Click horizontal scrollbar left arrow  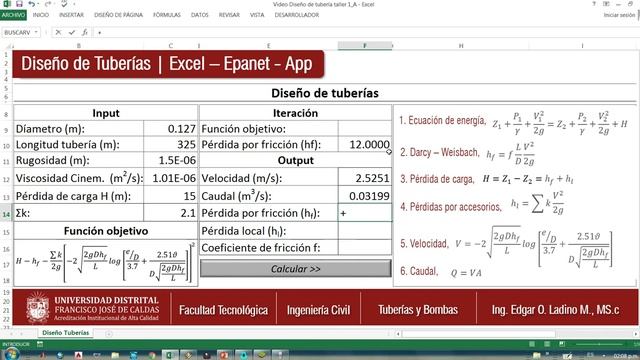[x=398, y=333]
